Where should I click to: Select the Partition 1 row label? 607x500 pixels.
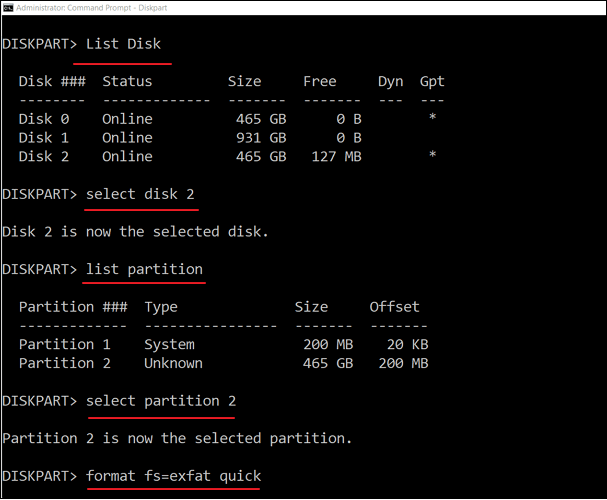pos(64,344)
